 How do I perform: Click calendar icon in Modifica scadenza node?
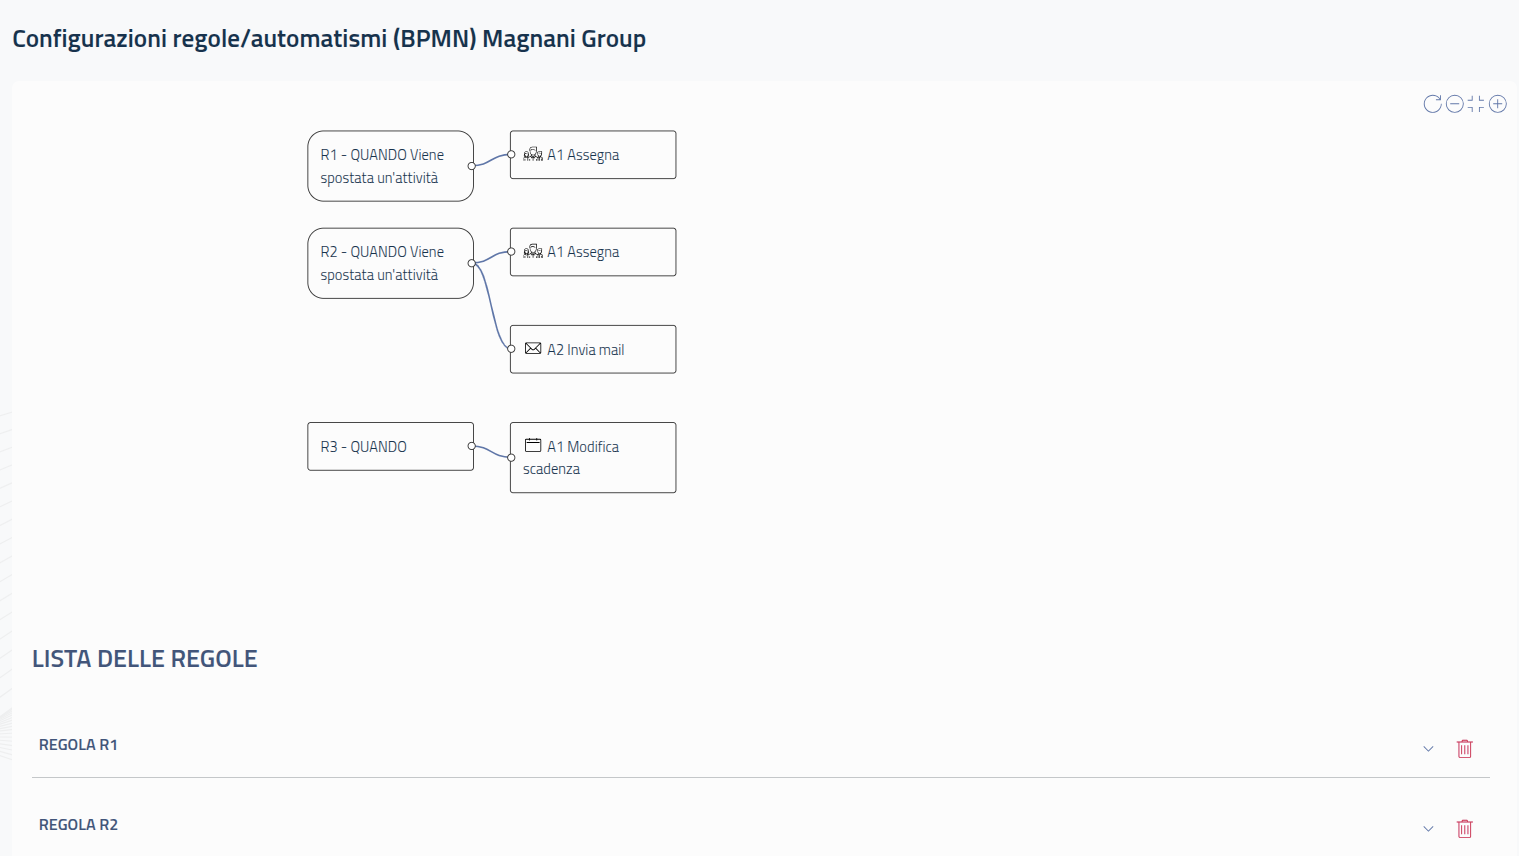pyautogui.click(x=533, y=446)
